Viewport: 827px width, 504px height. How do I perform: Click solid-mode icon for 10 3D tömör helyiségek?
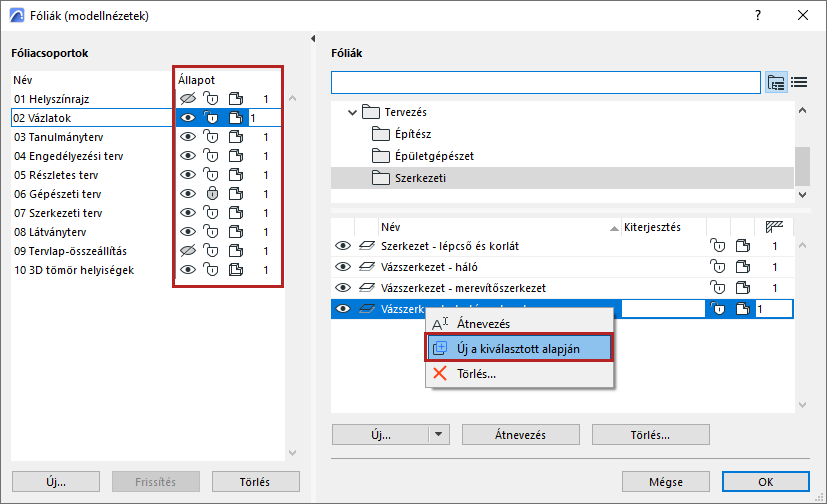click(235, 269)
